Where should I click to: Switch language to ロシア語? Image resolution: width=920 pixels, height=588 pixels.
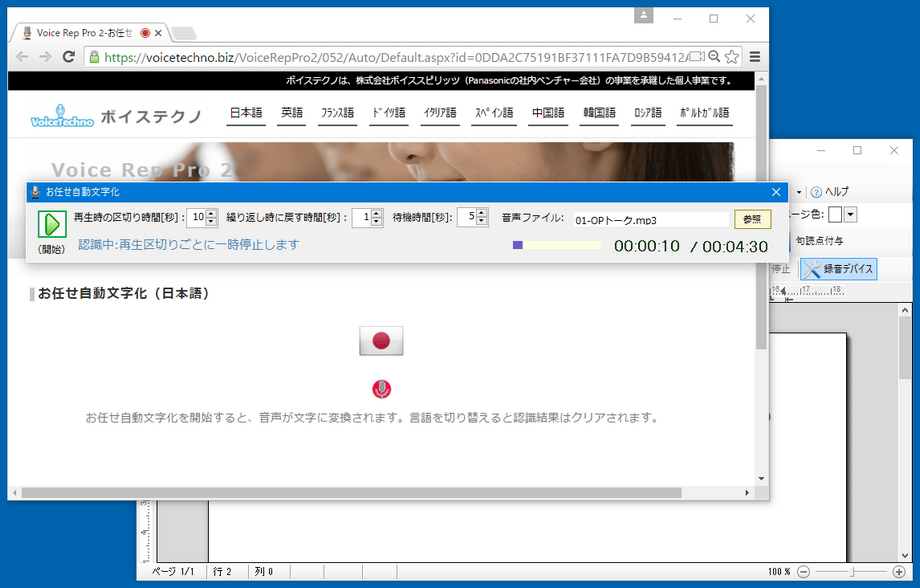(x=648, y=113)
